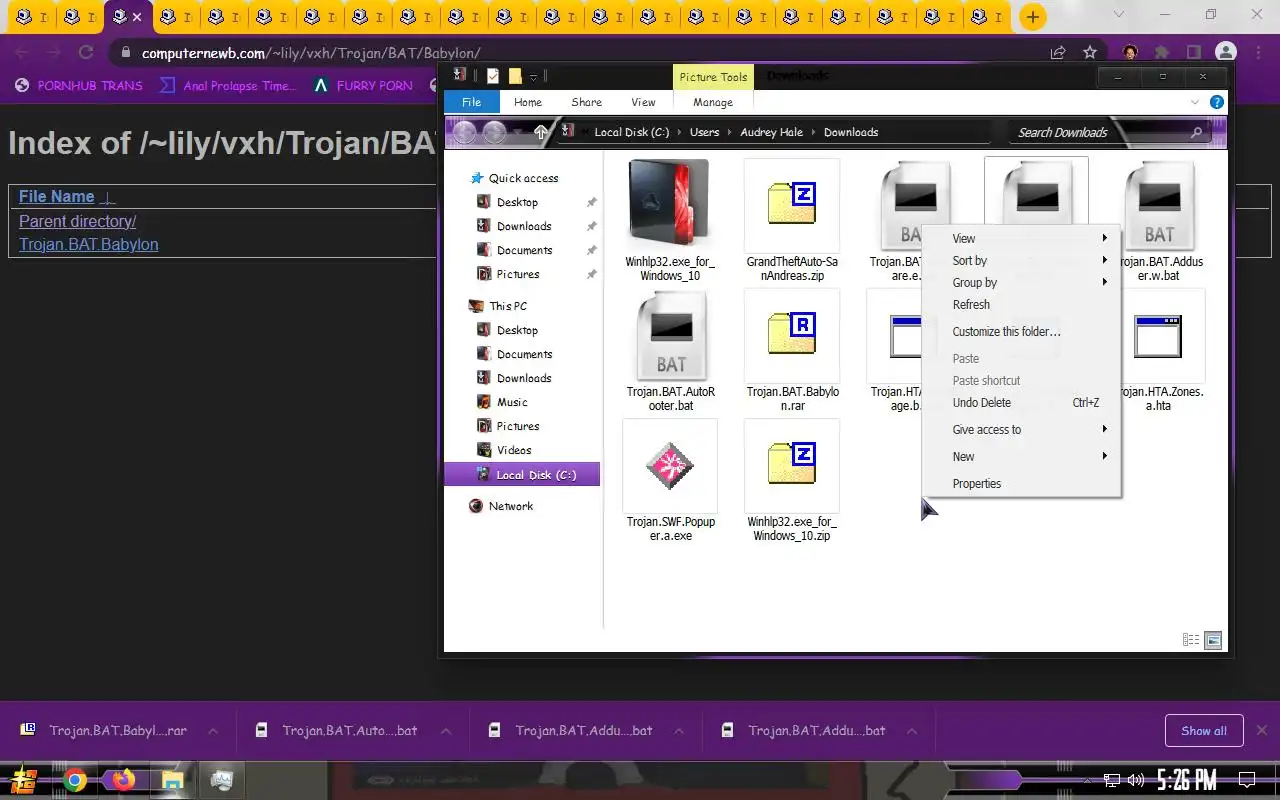Open a new Chrome tab with plus button
1280x800 pixels.
click(x=1032, y=17)
